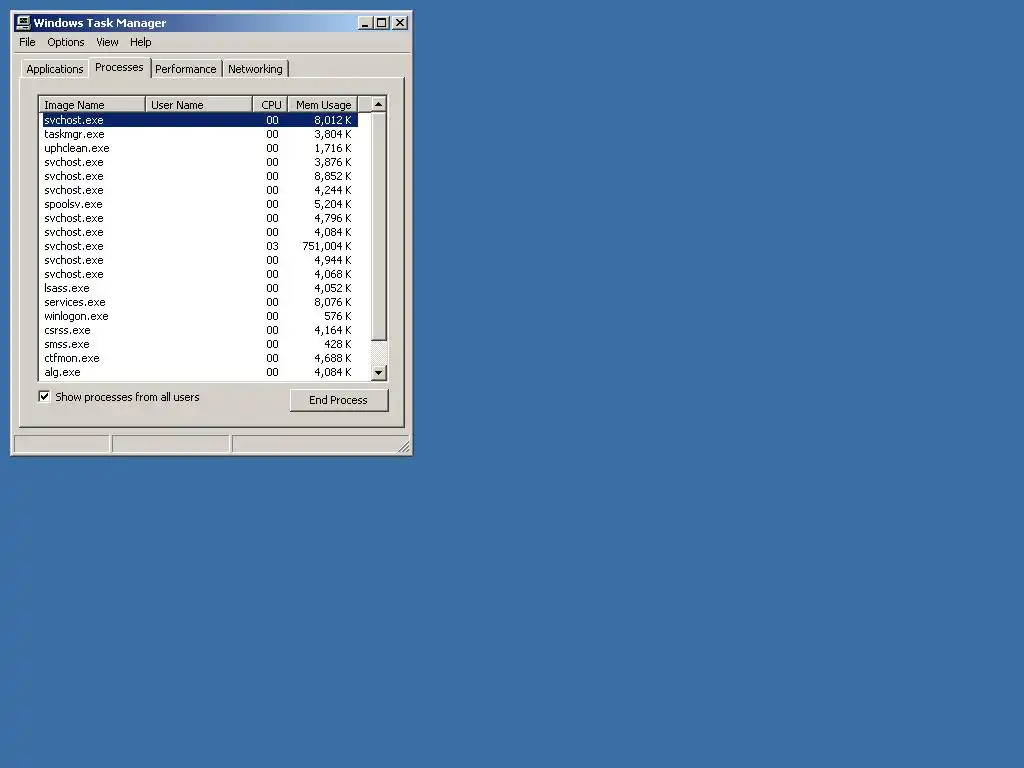Click the 03 CPU value

pos(272,246)
